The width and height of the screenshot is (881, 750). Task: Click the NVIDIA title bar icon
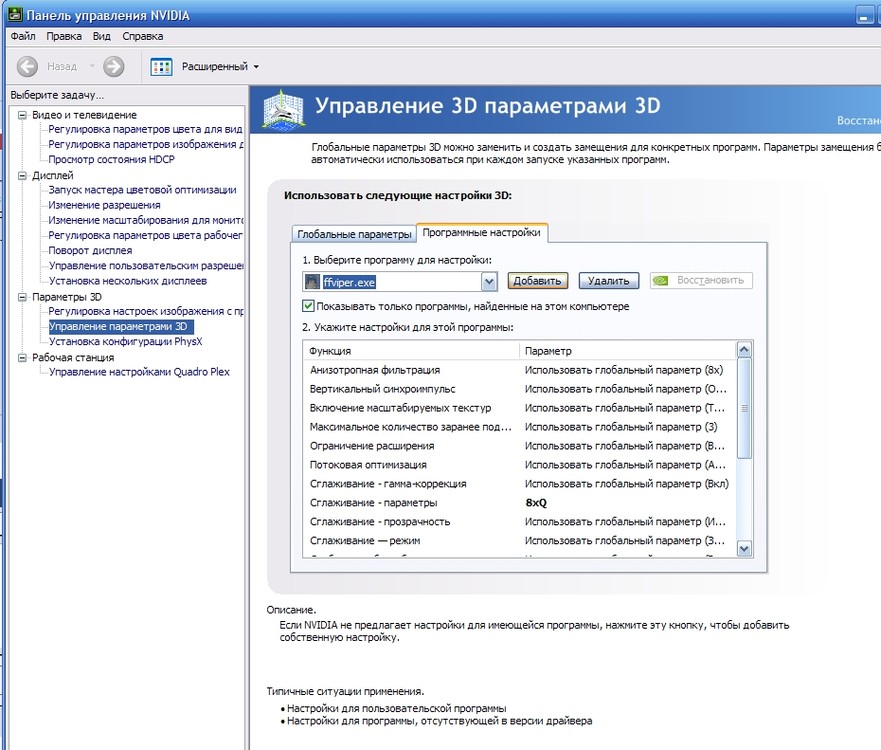15,15
